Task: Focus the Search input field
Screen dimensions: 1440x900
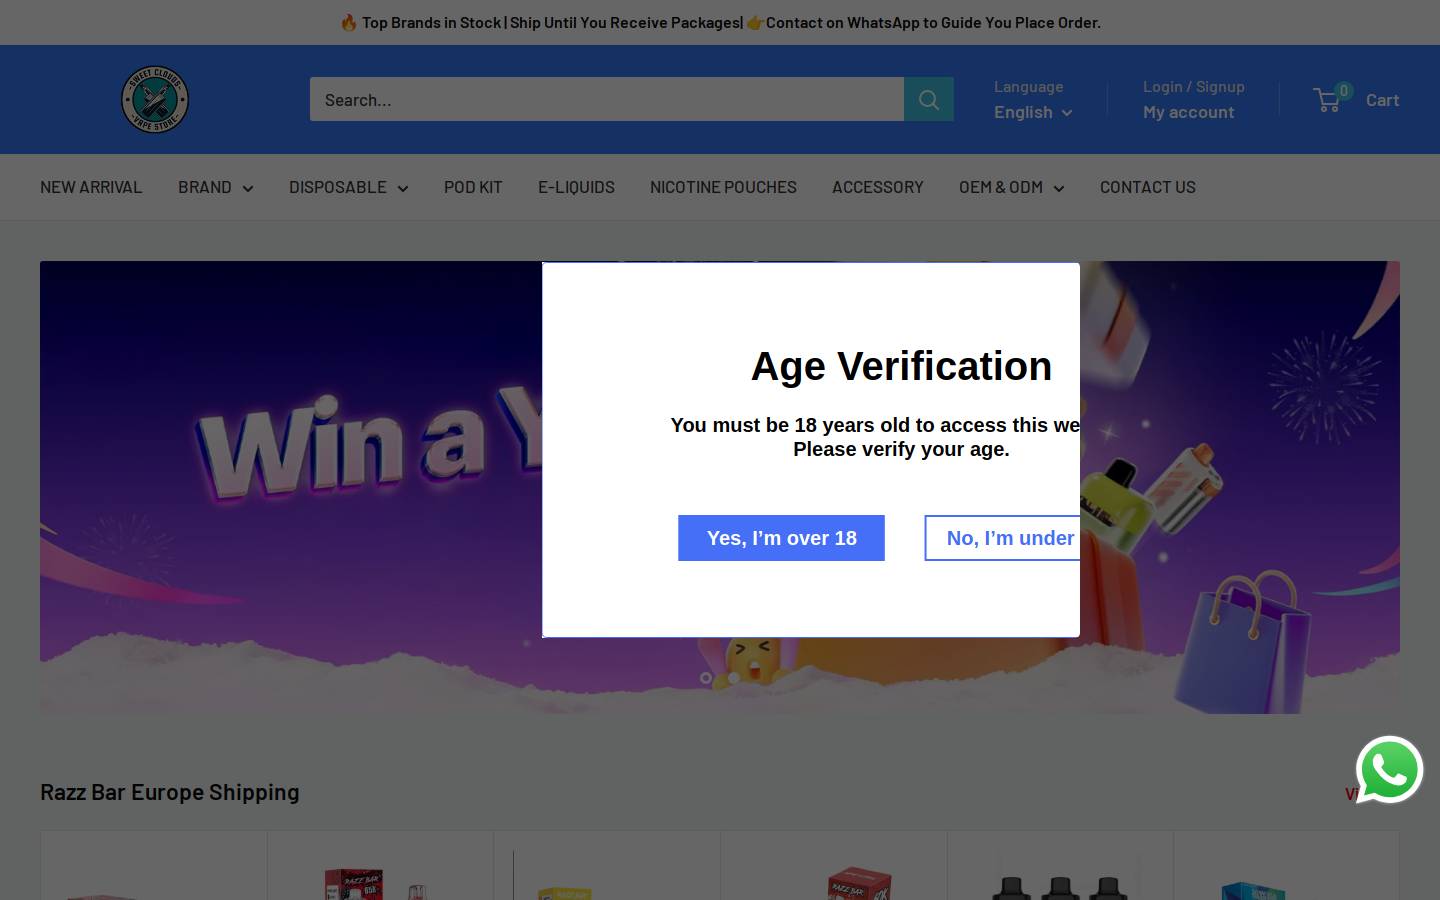Action: coord(607,99)
